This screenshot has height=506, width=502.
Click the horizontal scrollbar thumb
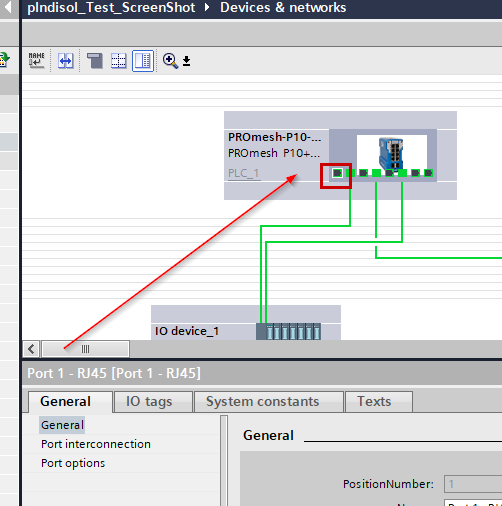click(85, 349)
